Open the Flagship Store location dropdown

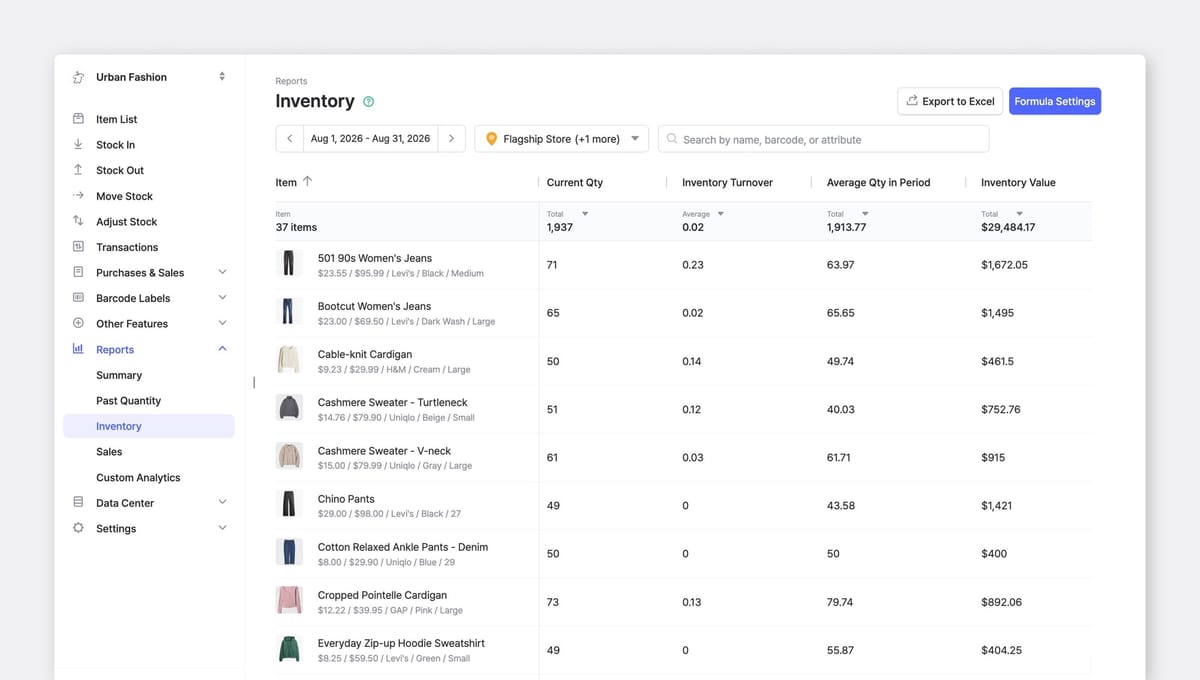coord(562,139)
